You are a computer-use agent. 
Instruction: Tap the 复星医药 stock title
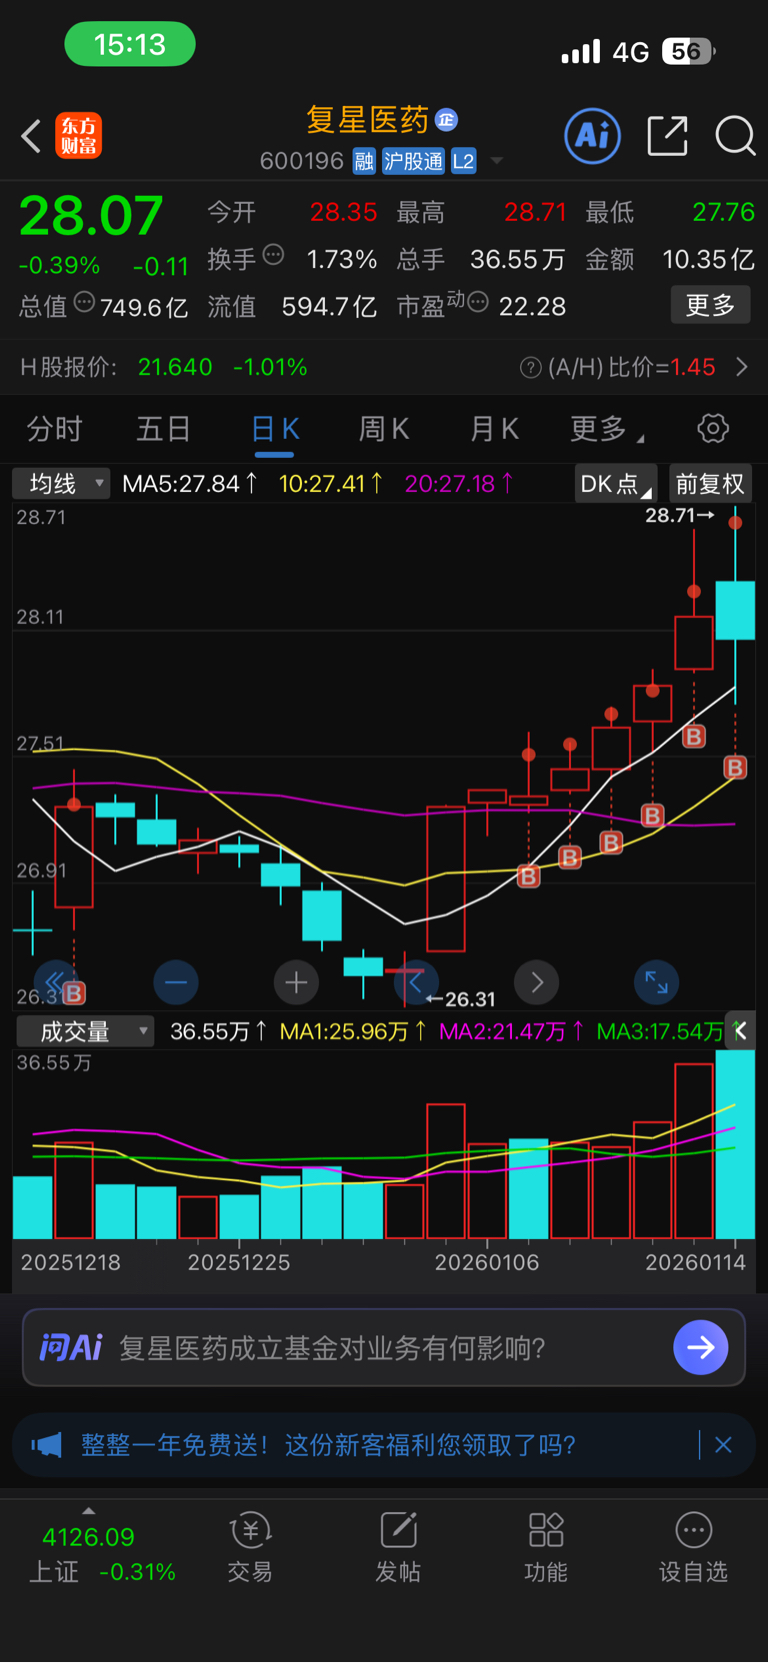click(367, 120)
